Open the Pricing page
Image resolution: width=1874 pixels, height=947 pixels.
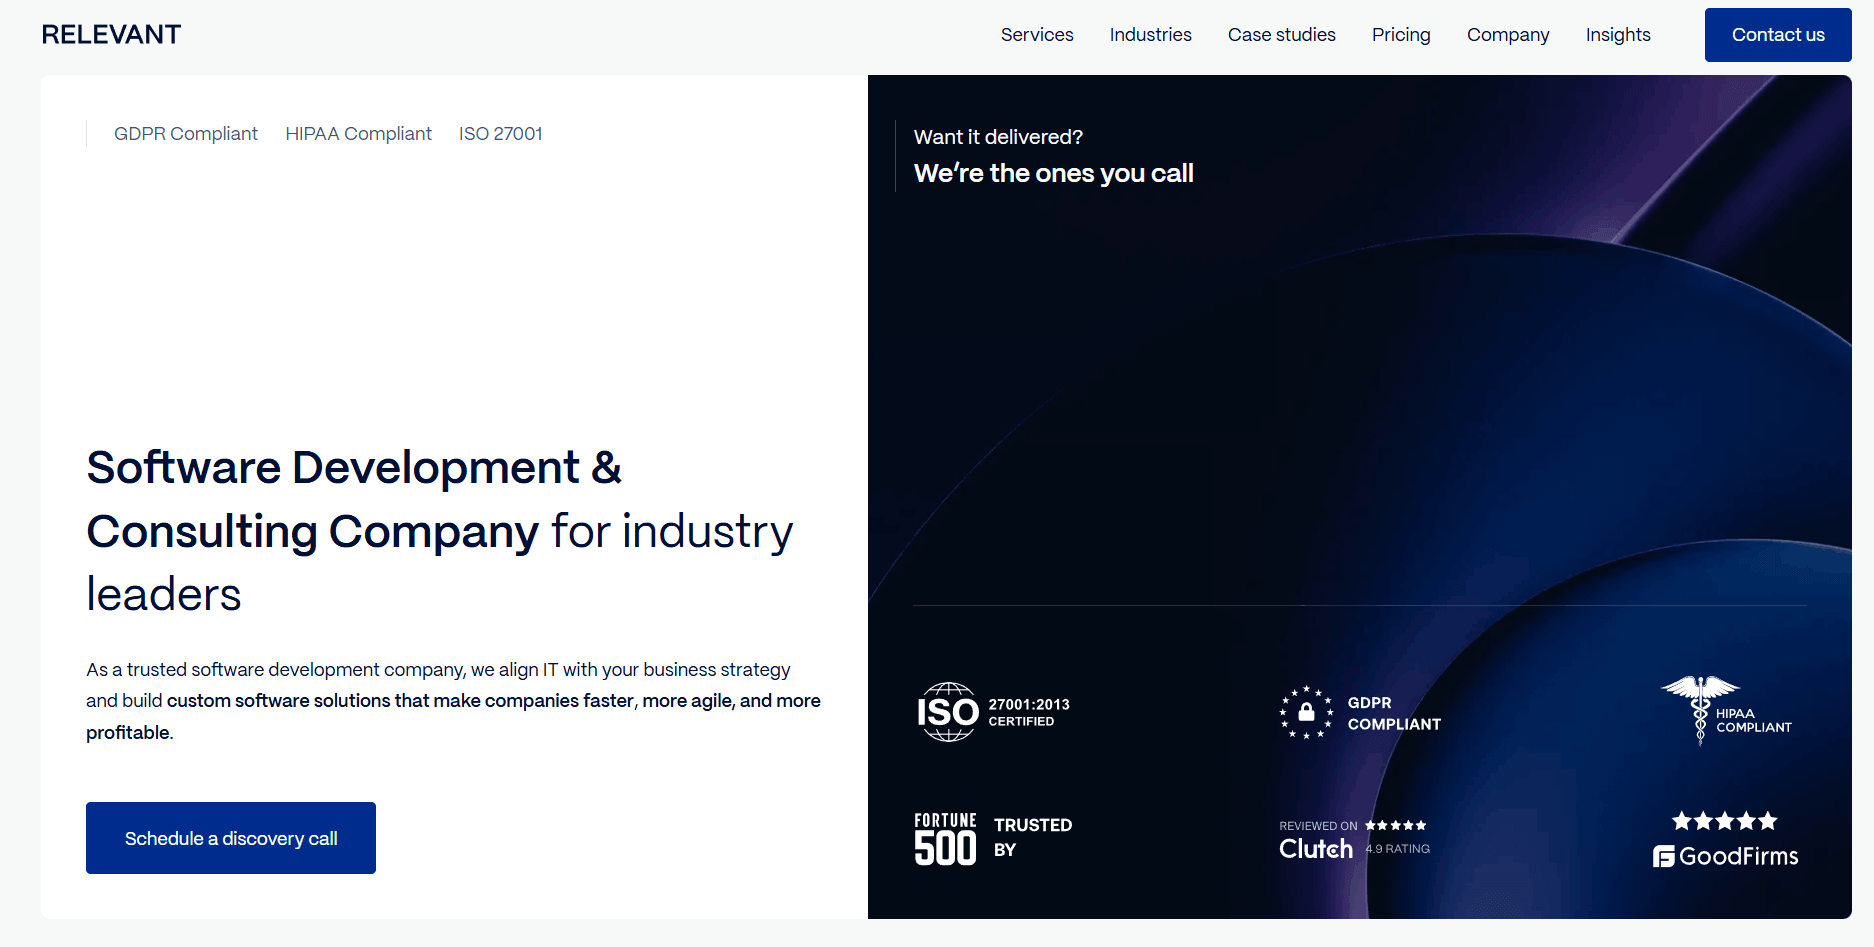tap(1401, 35)
